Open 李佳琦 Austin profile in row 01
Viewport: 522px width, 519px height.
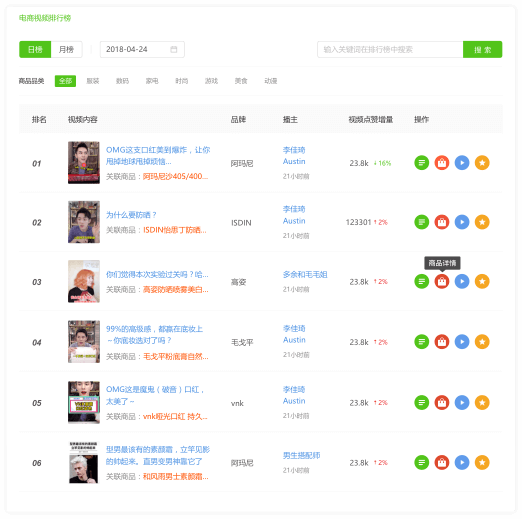tap(294, 155)
